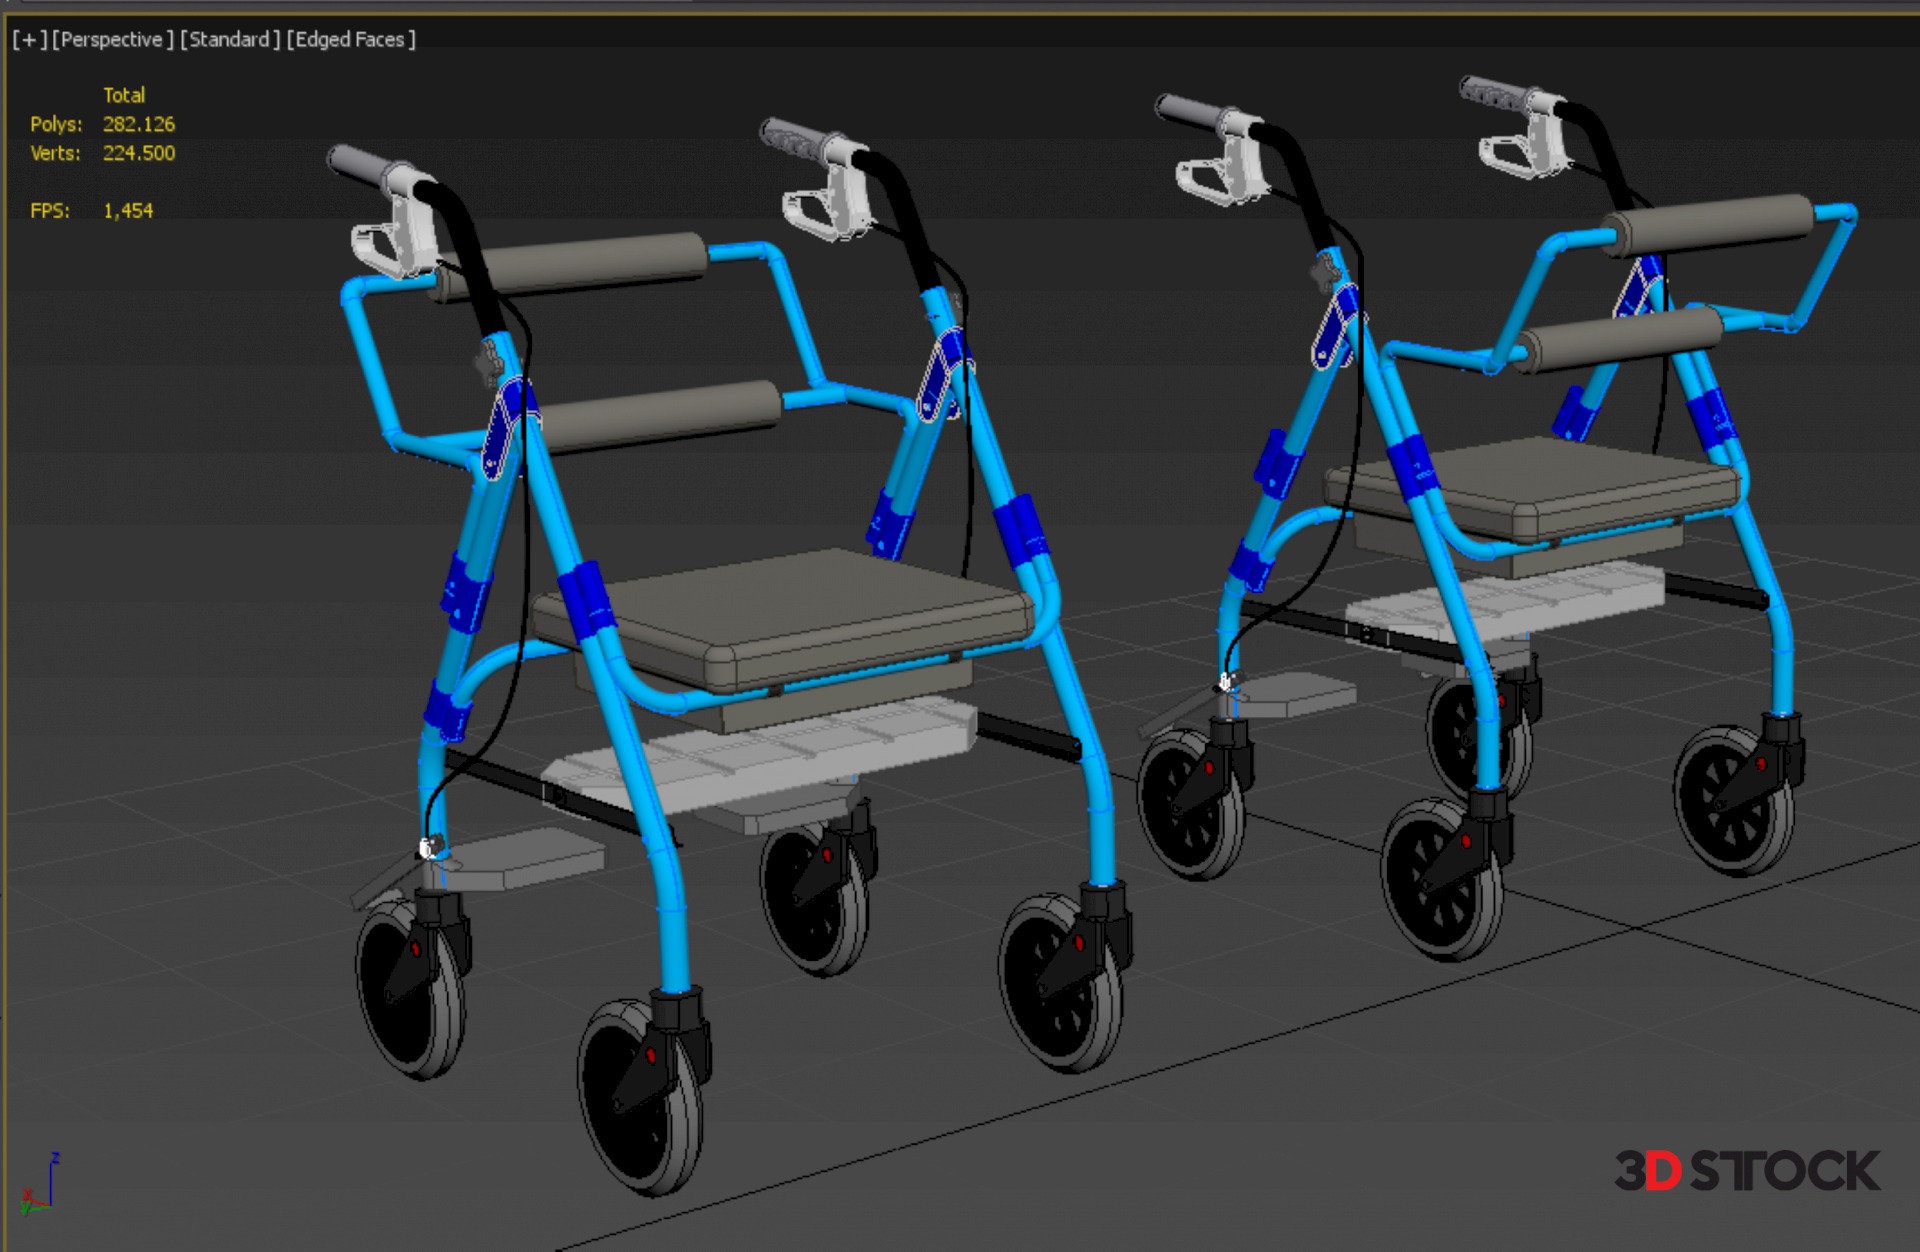Image resolution: width=1920 pixels, height=1252 pixels.
Task: Open the Perspective point-of-view menu
Action: pos(112,40)
